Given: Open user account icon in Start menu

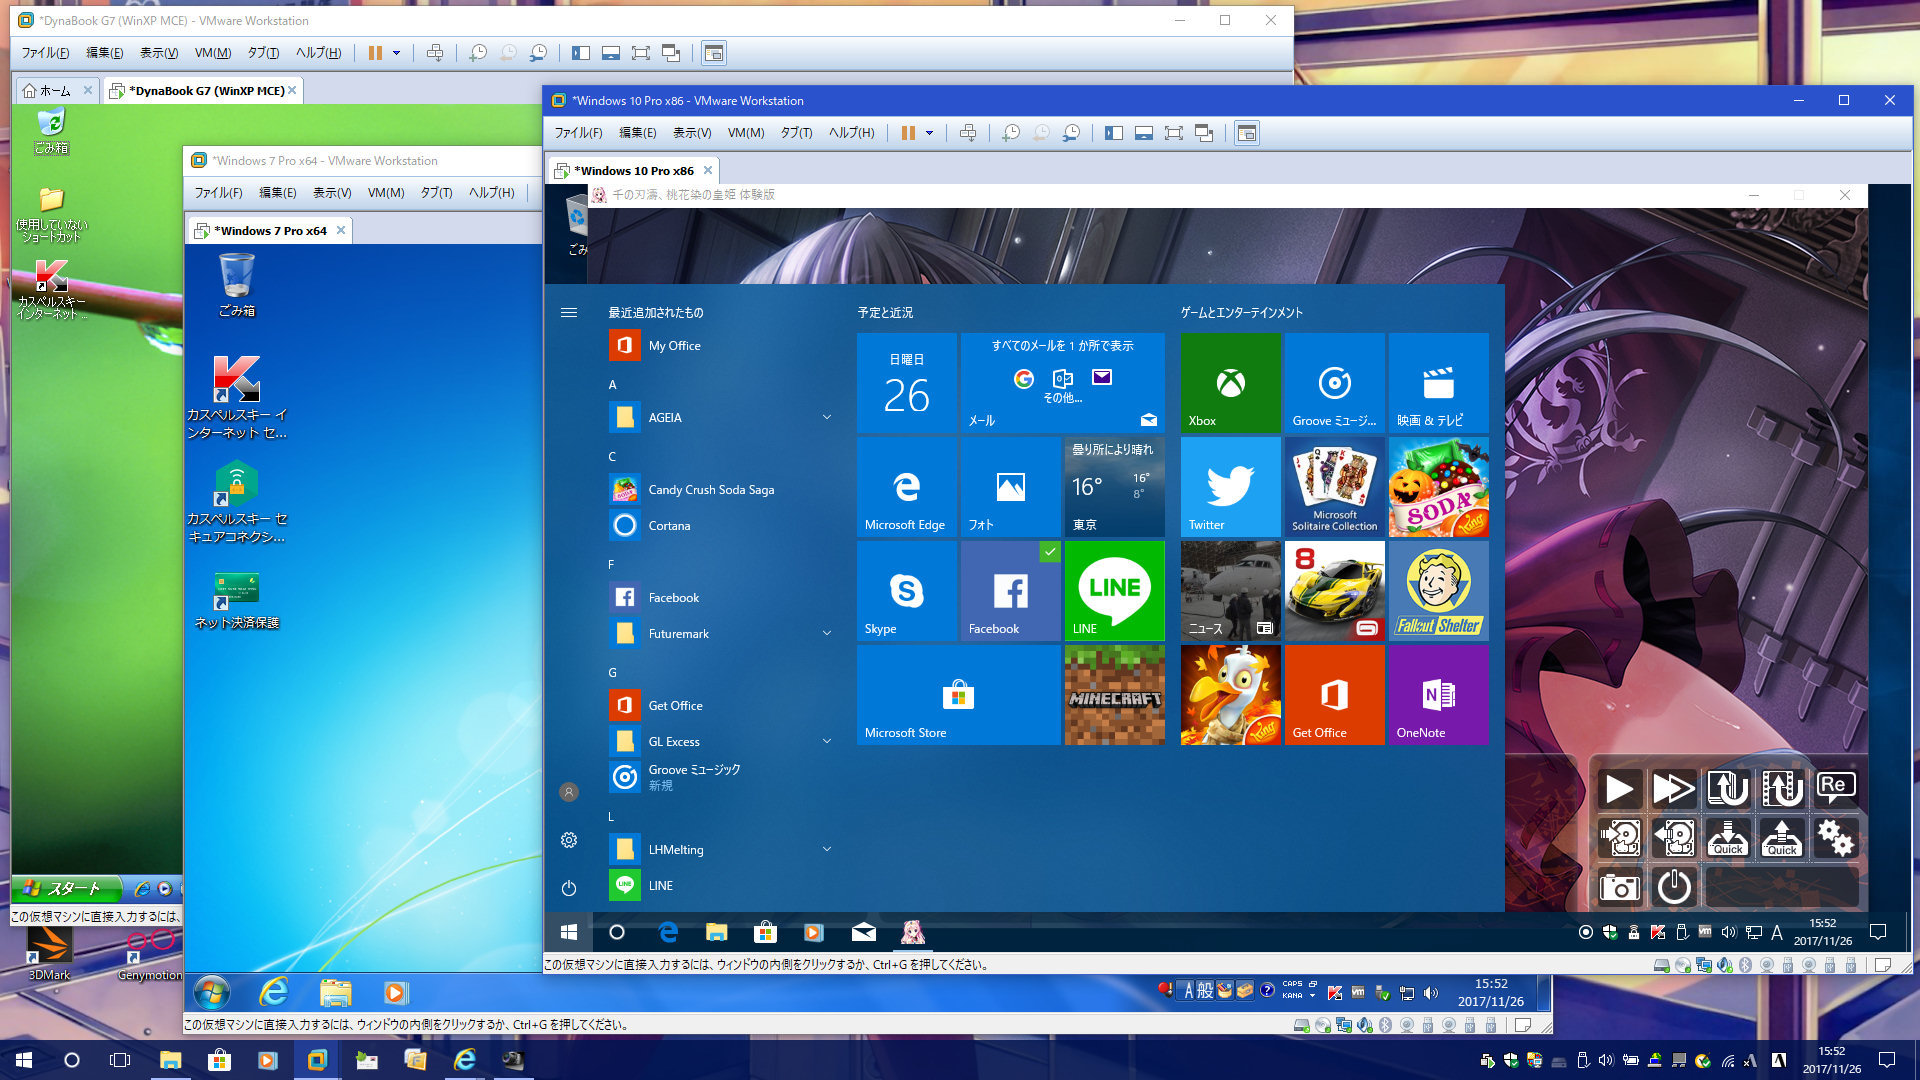Looking at the screenshot, I should click(569, 792).
